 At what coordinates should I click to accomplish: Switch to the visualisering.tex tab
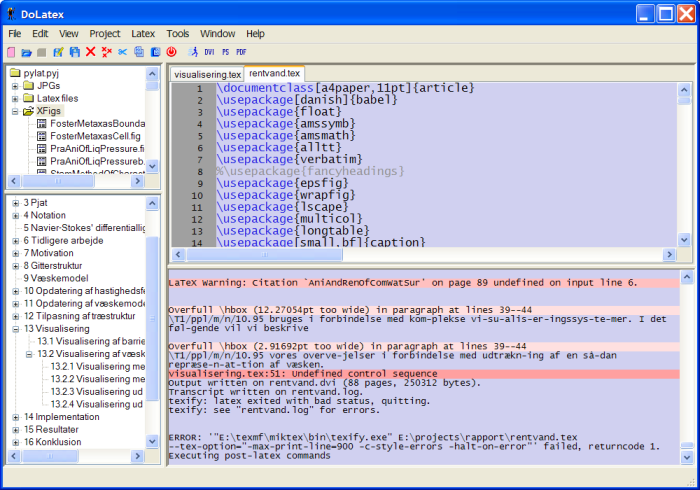click(x=207, y=74)
